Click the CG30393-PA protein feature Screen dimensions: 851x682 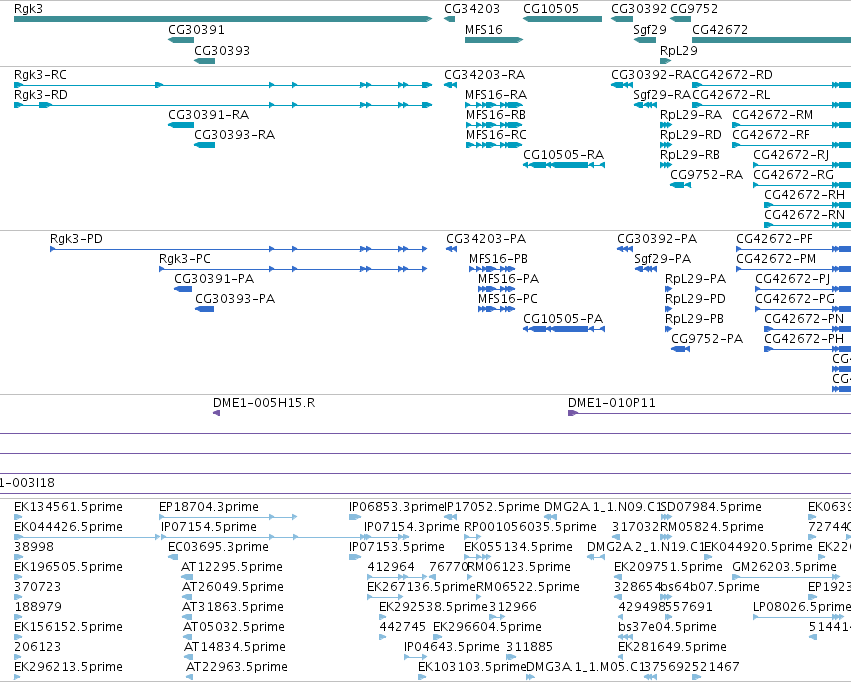205,309
